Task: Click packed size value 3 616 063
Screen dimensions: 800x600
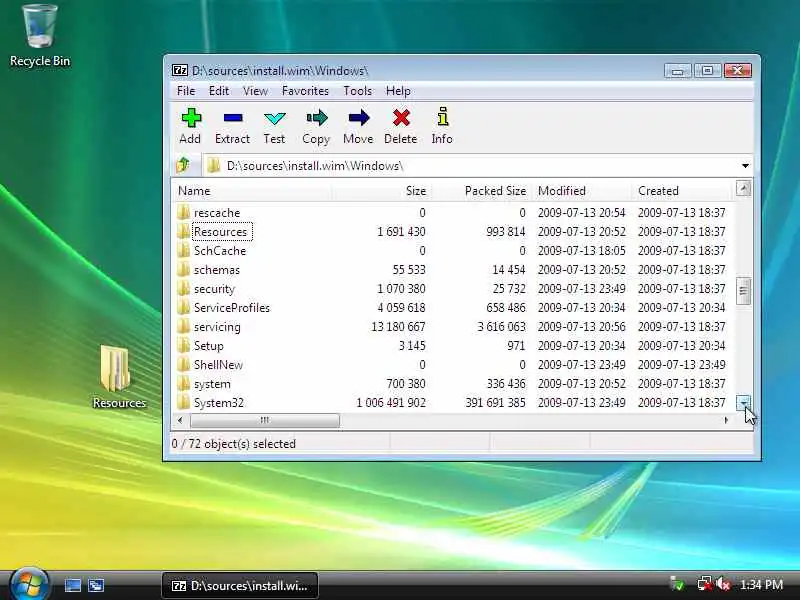Action: pyautogui.click(x=501, y=327)
